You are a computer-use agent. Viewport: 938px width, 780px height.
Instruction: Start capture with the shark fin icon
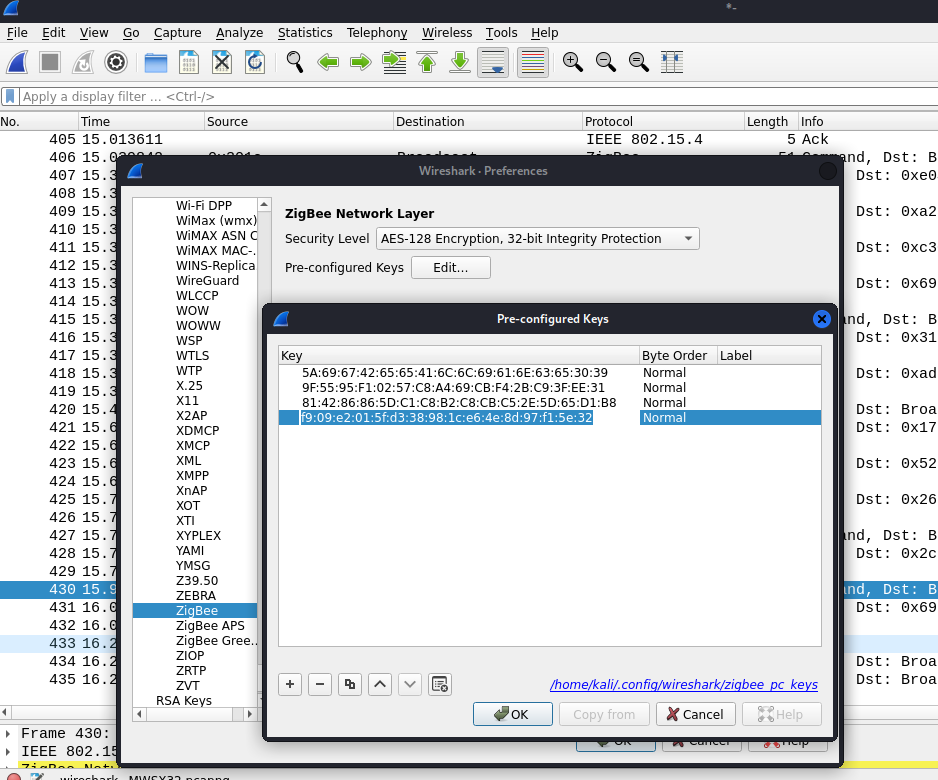17,62
